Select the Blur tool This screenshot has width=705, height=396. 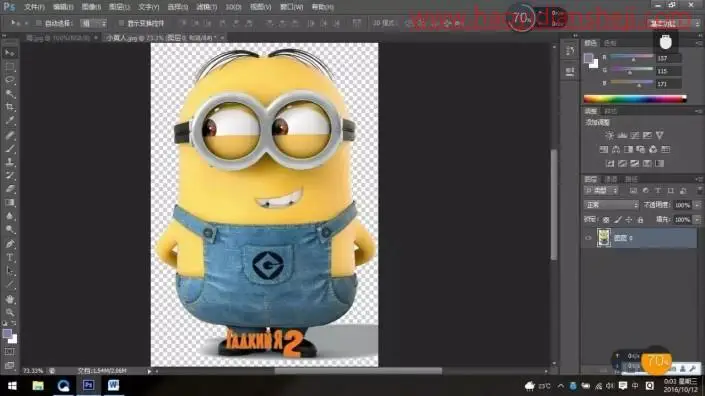pos(9,216)
